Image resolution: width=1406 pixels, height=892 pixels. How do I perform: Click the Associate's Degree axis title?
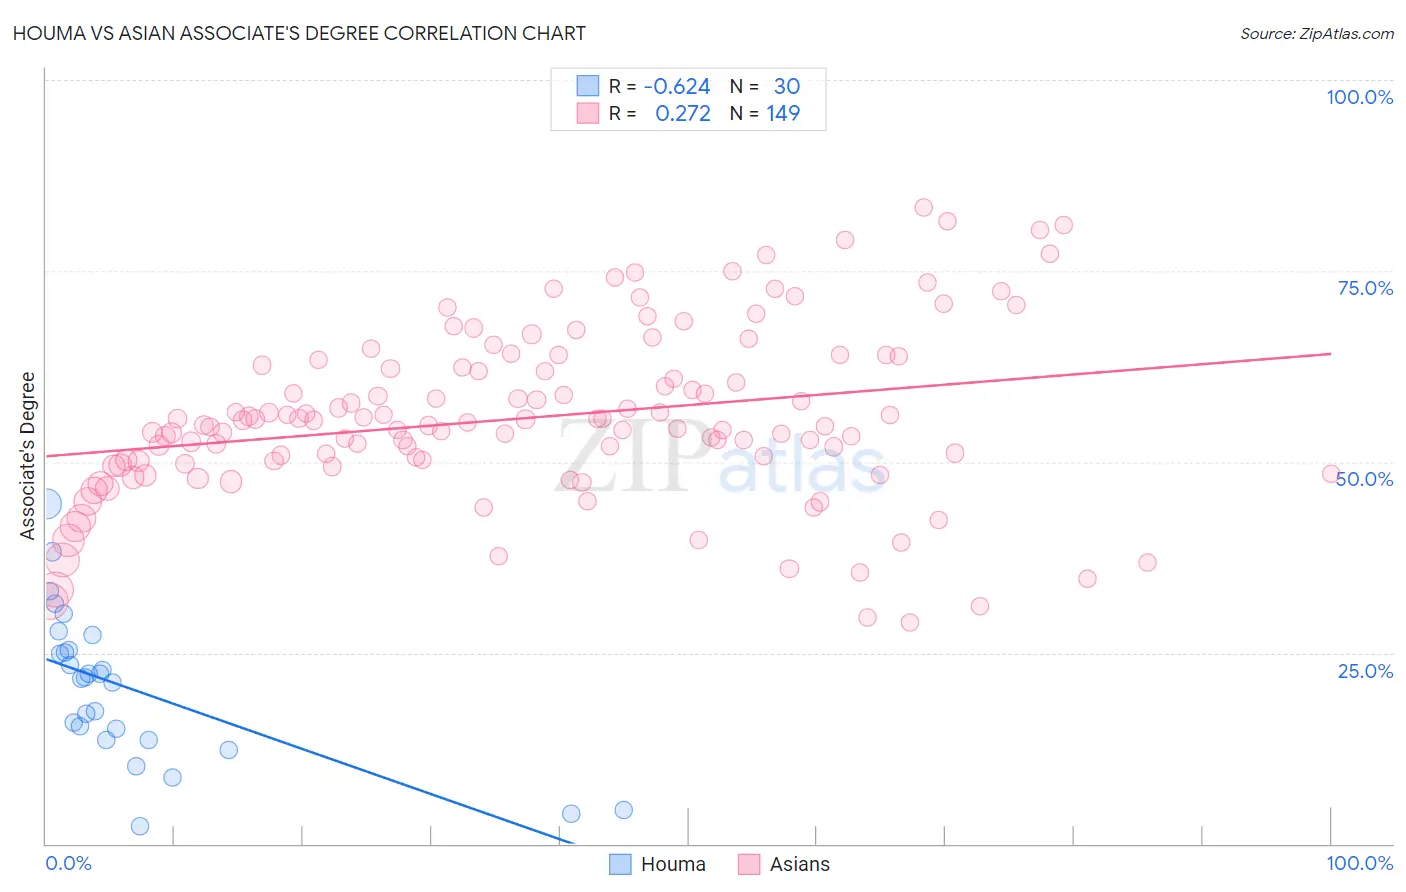click(28, 455)
